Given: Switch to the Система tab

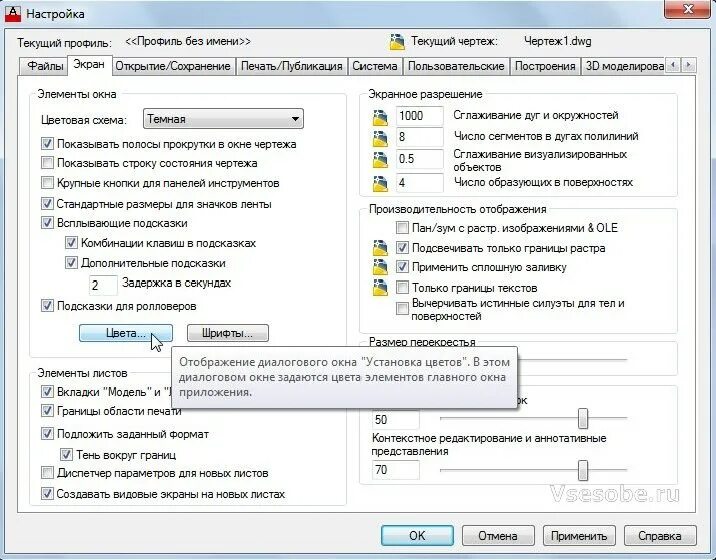Looking at the screenshot, I should coord(375,66).
